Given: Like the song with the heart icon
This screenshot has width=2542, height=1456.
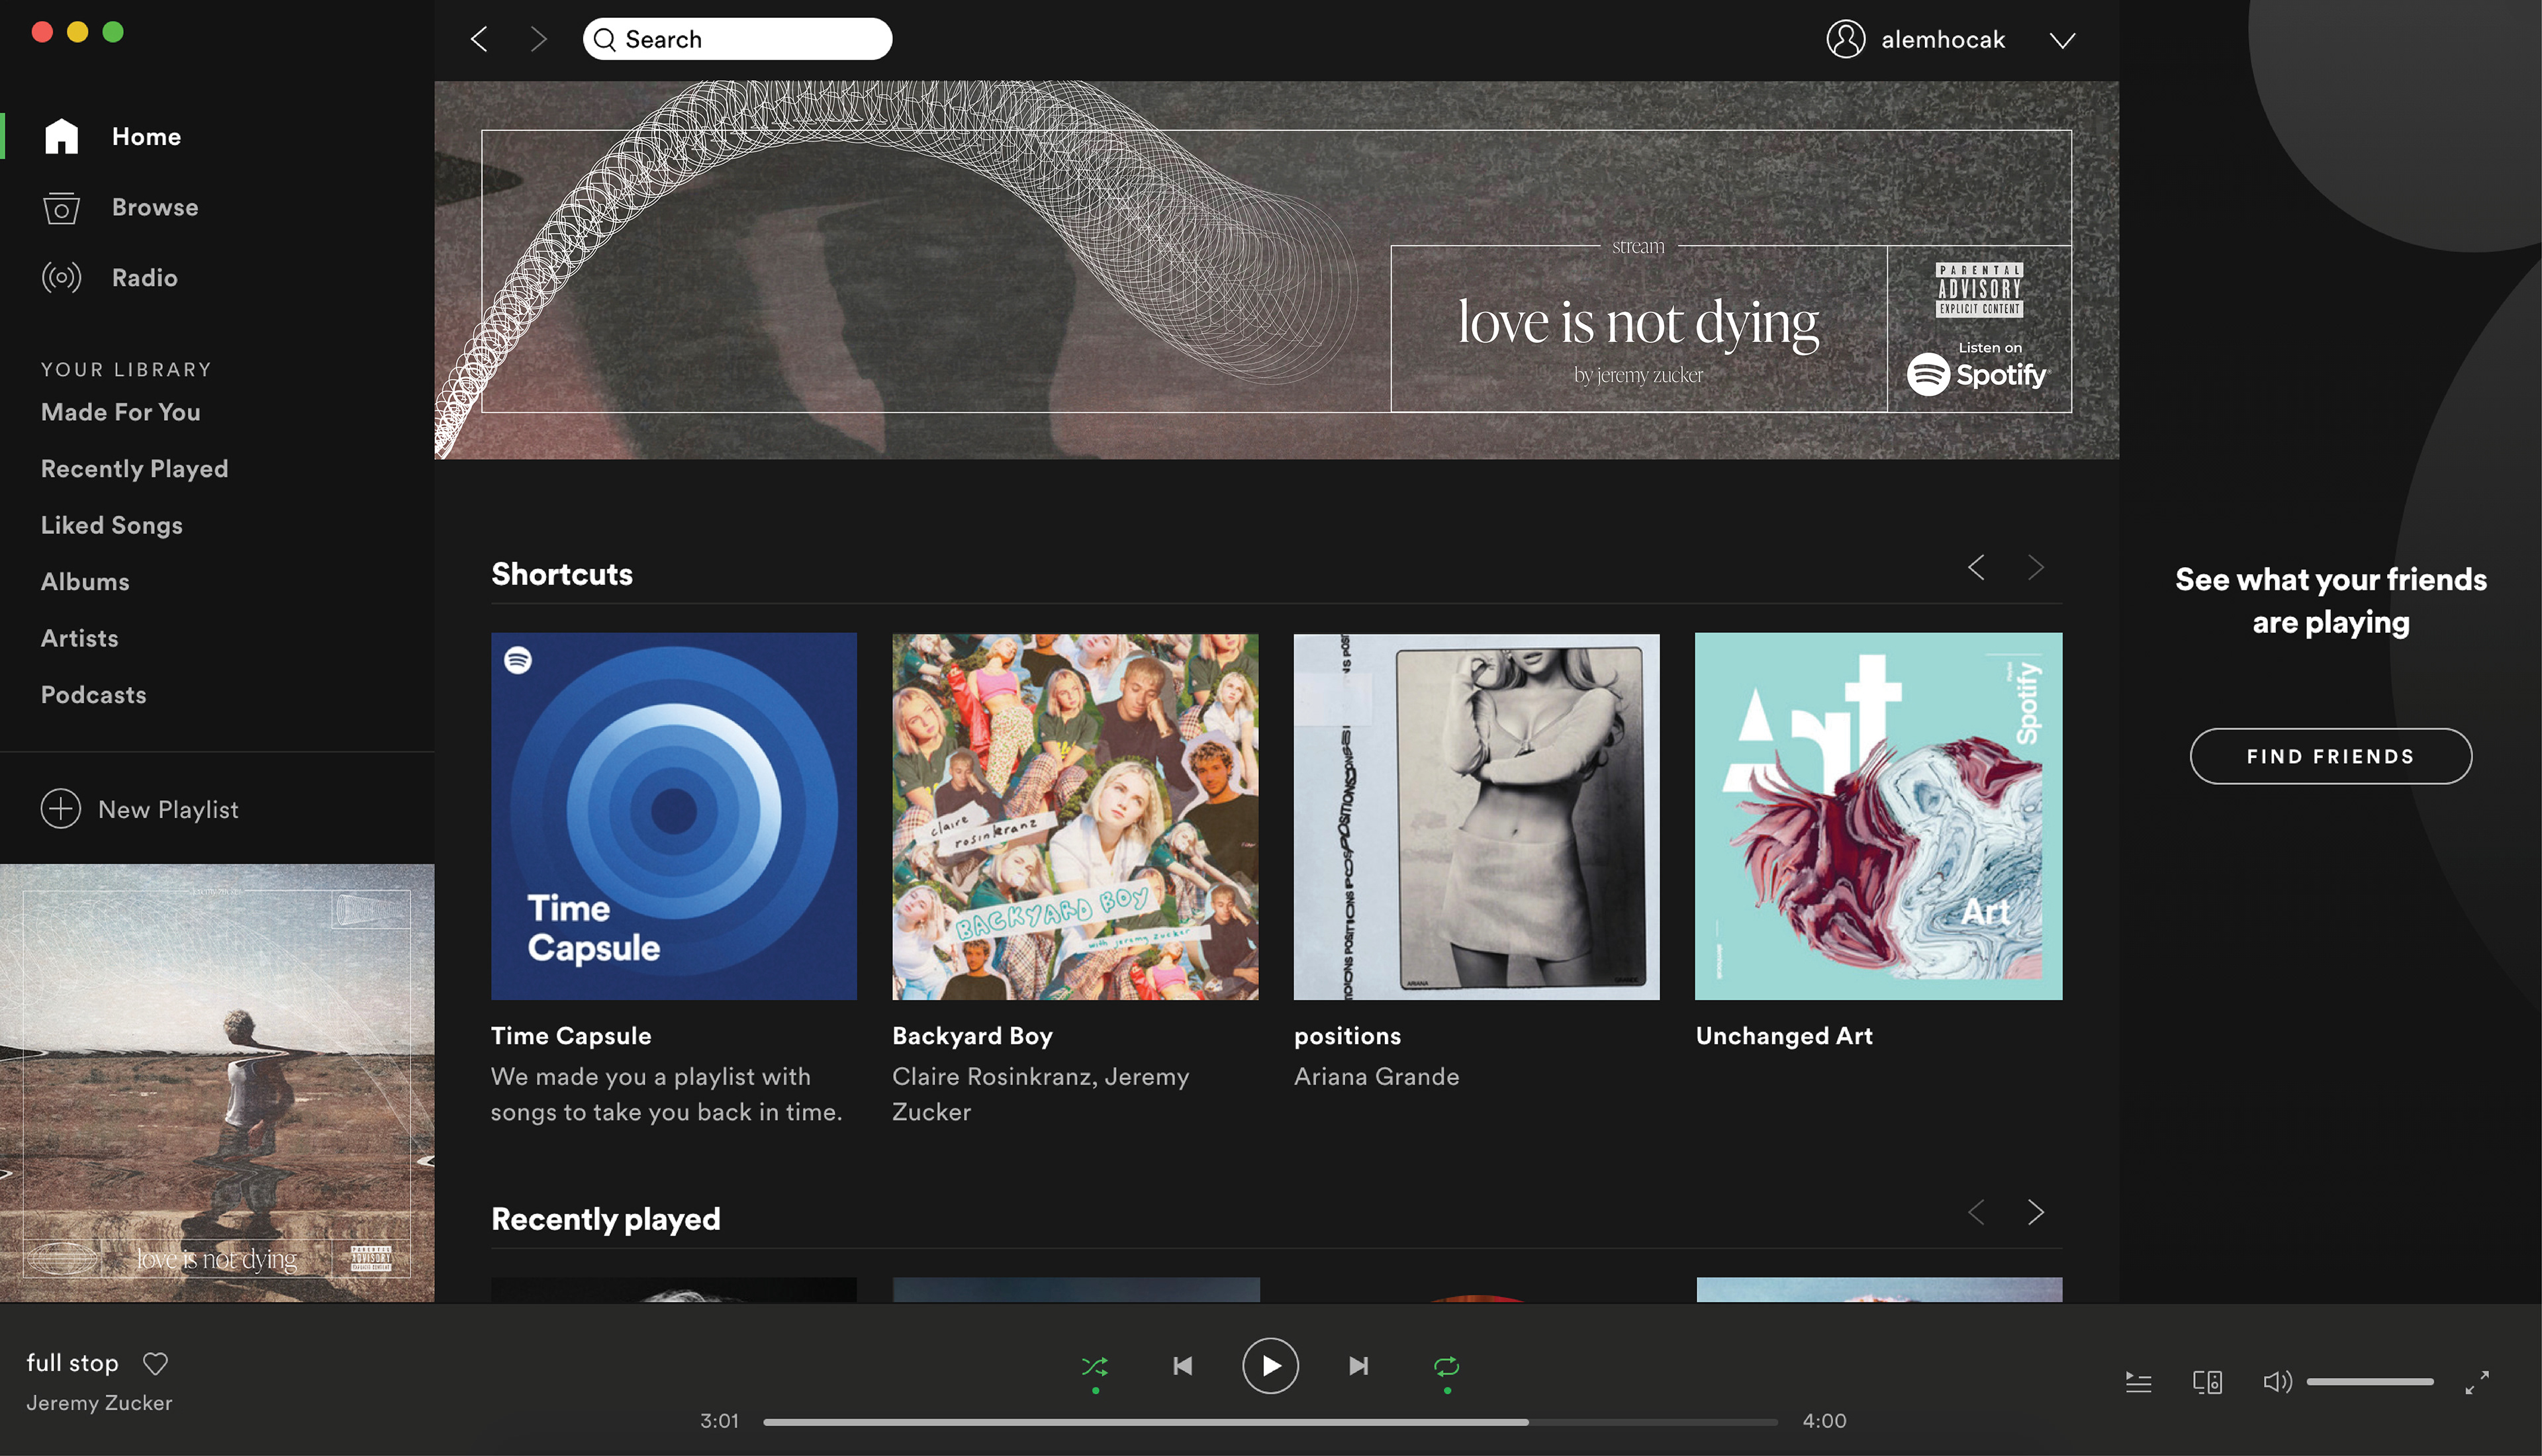Looking at the screenshot, I should pyautogui.click(x=155, y=1363).
